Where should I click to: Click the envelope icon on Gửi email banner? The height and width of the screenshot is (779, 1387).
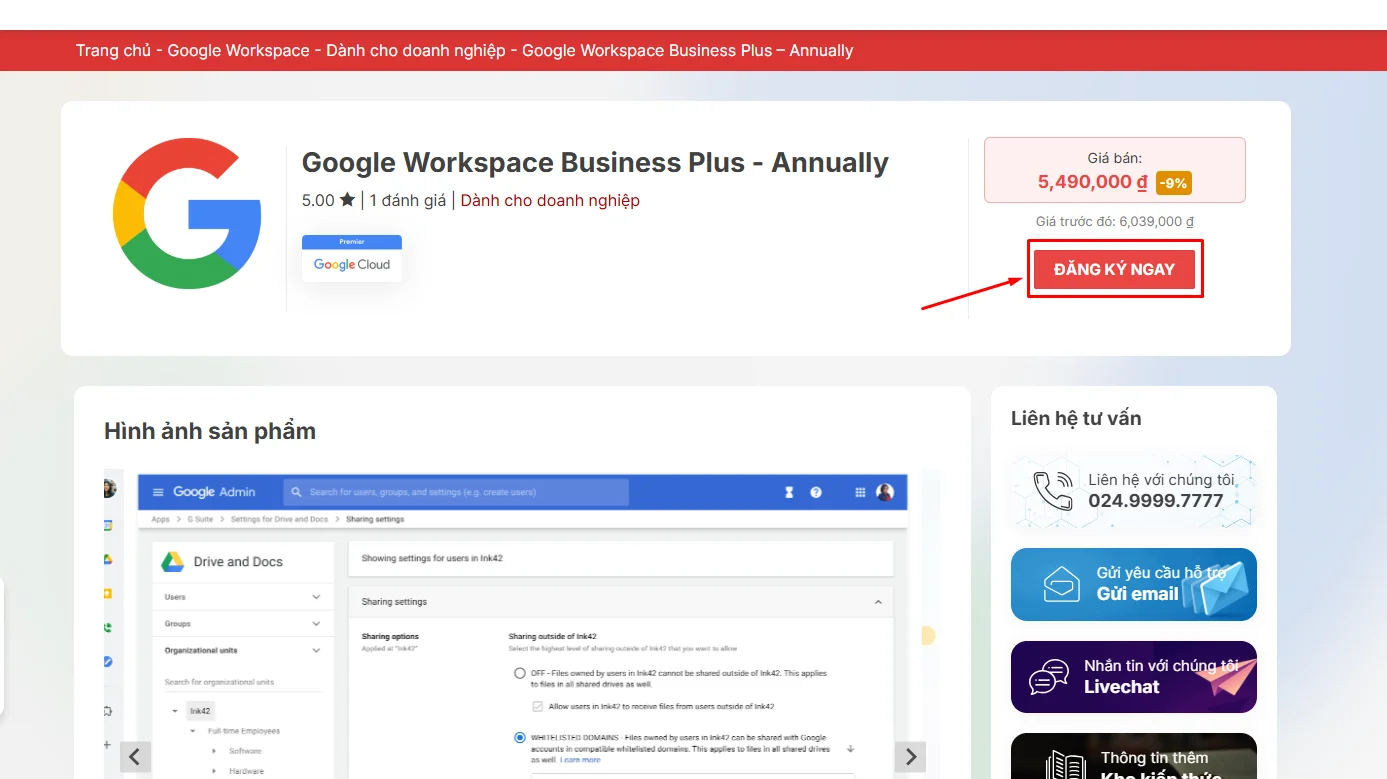pos(1061,584)
